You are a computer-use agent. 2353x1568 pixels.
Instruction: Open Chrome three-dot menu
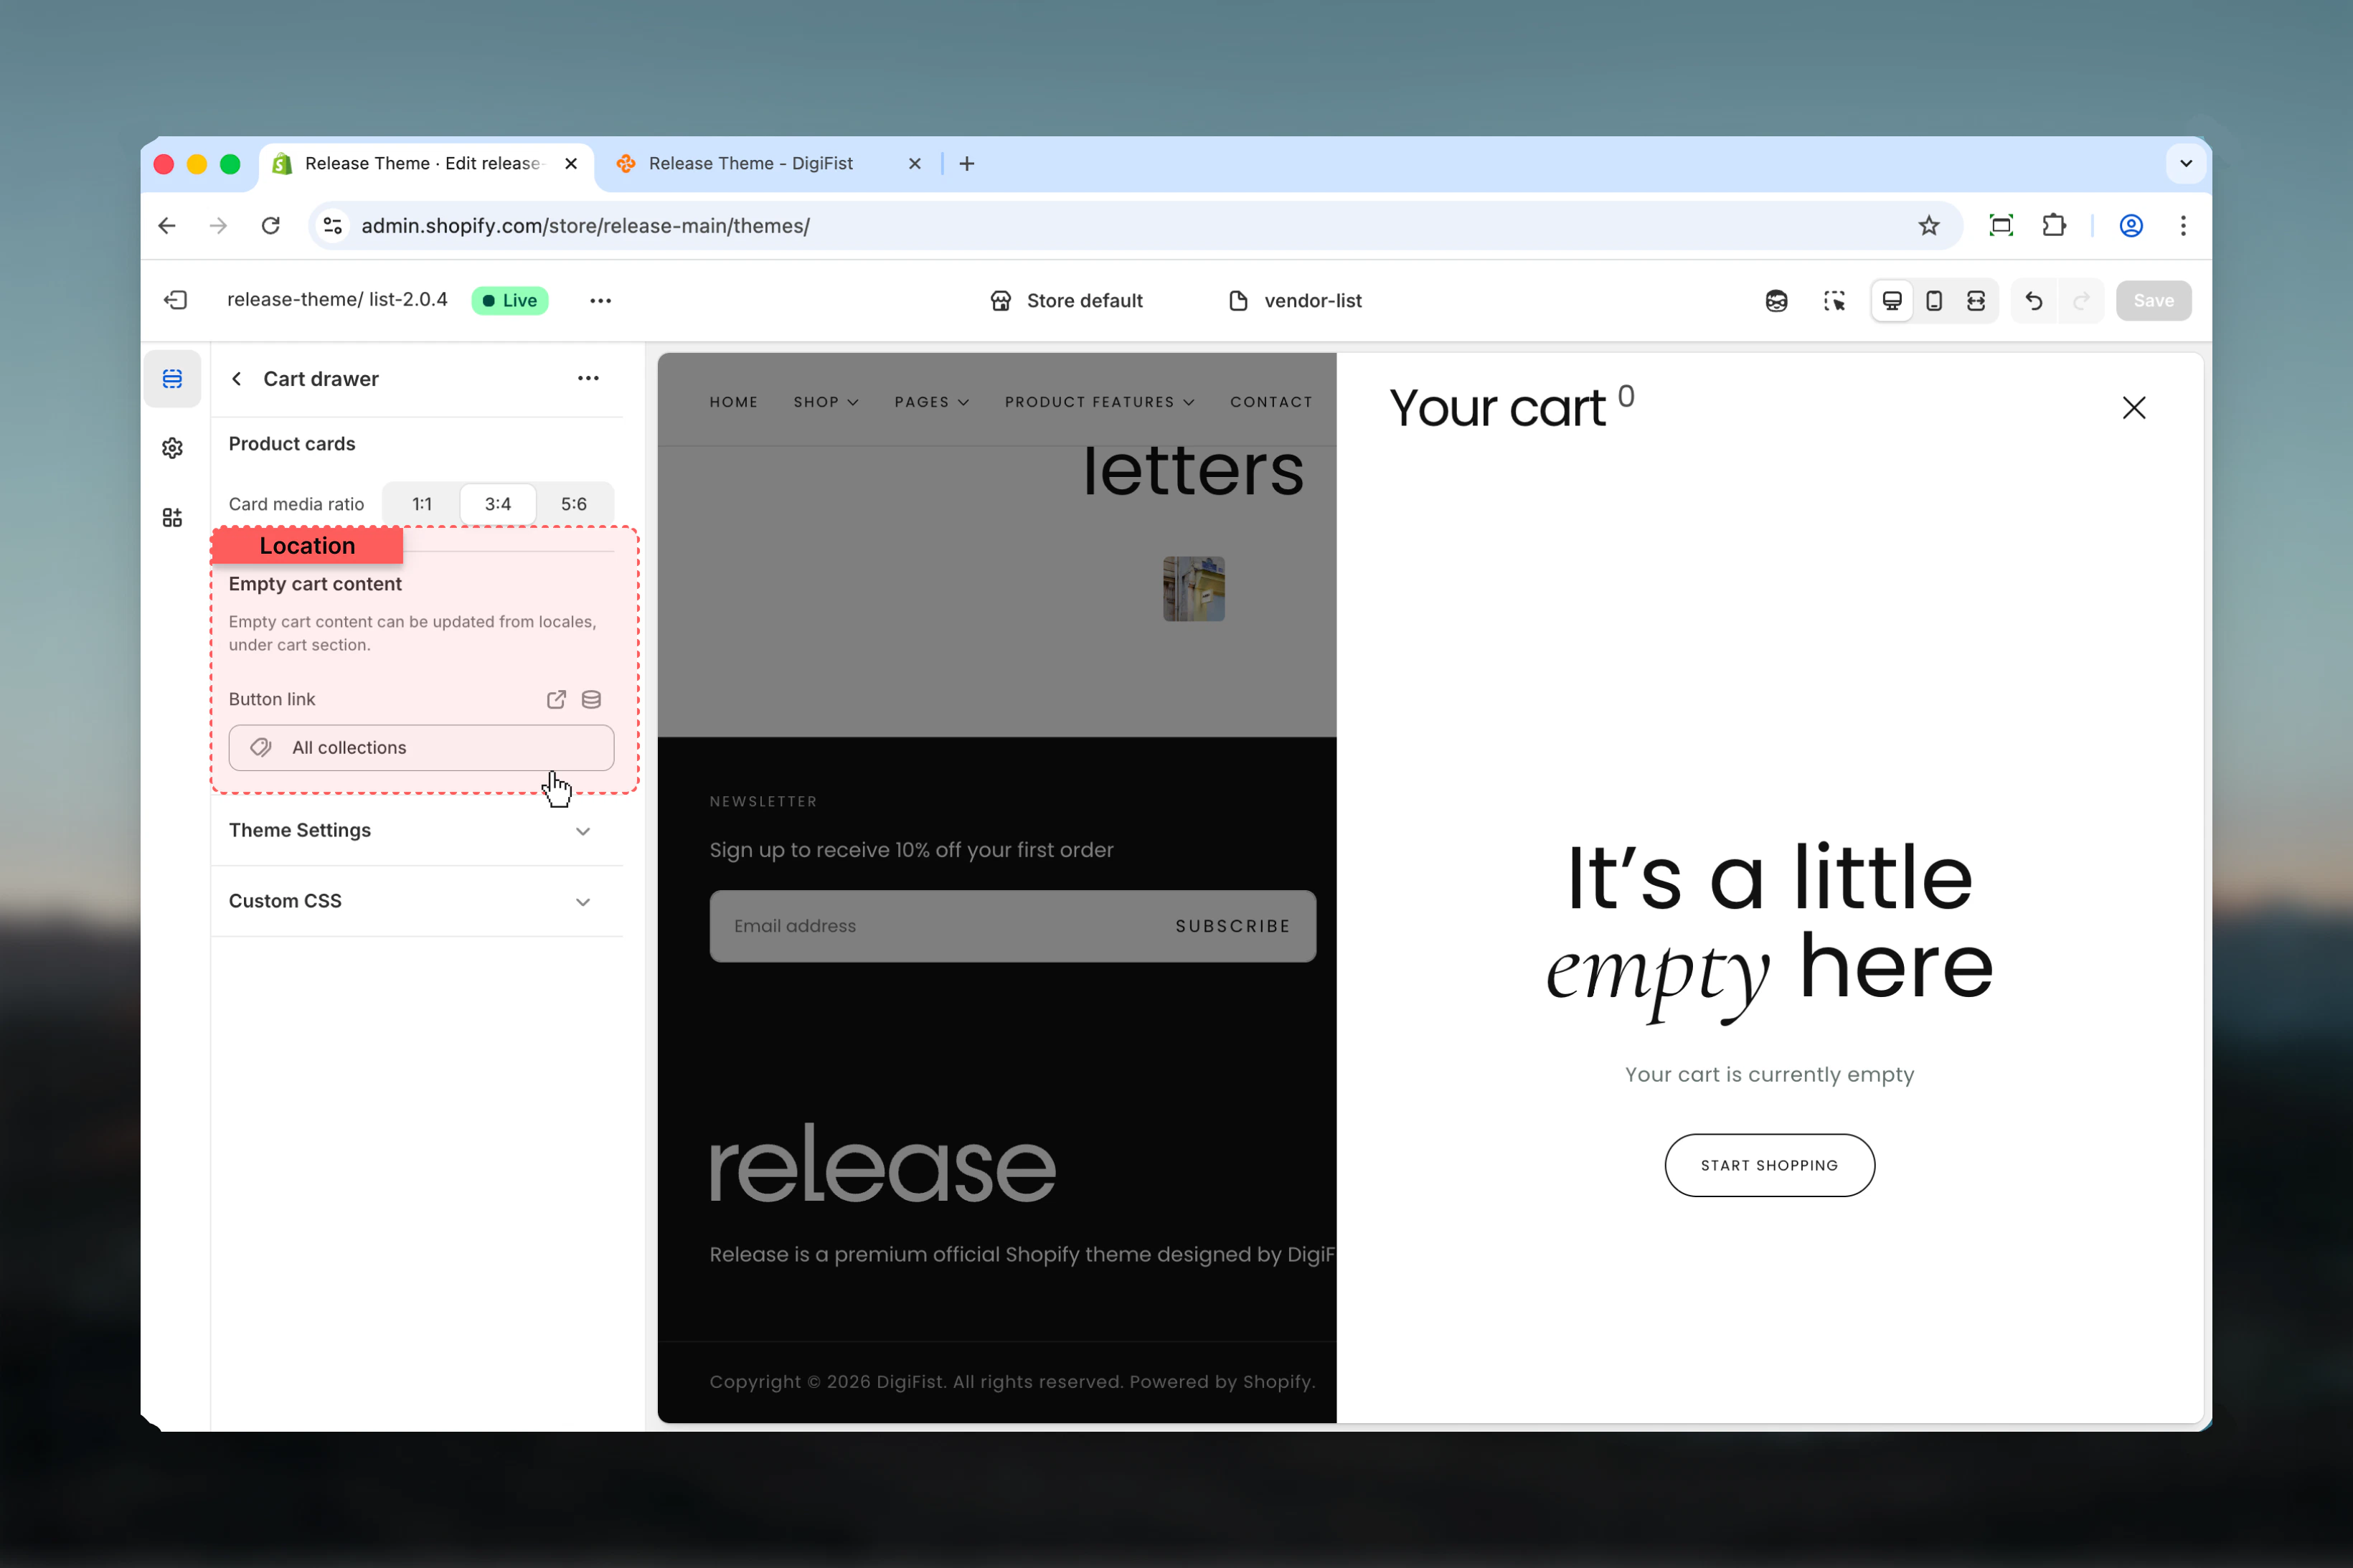point(2183,226)
